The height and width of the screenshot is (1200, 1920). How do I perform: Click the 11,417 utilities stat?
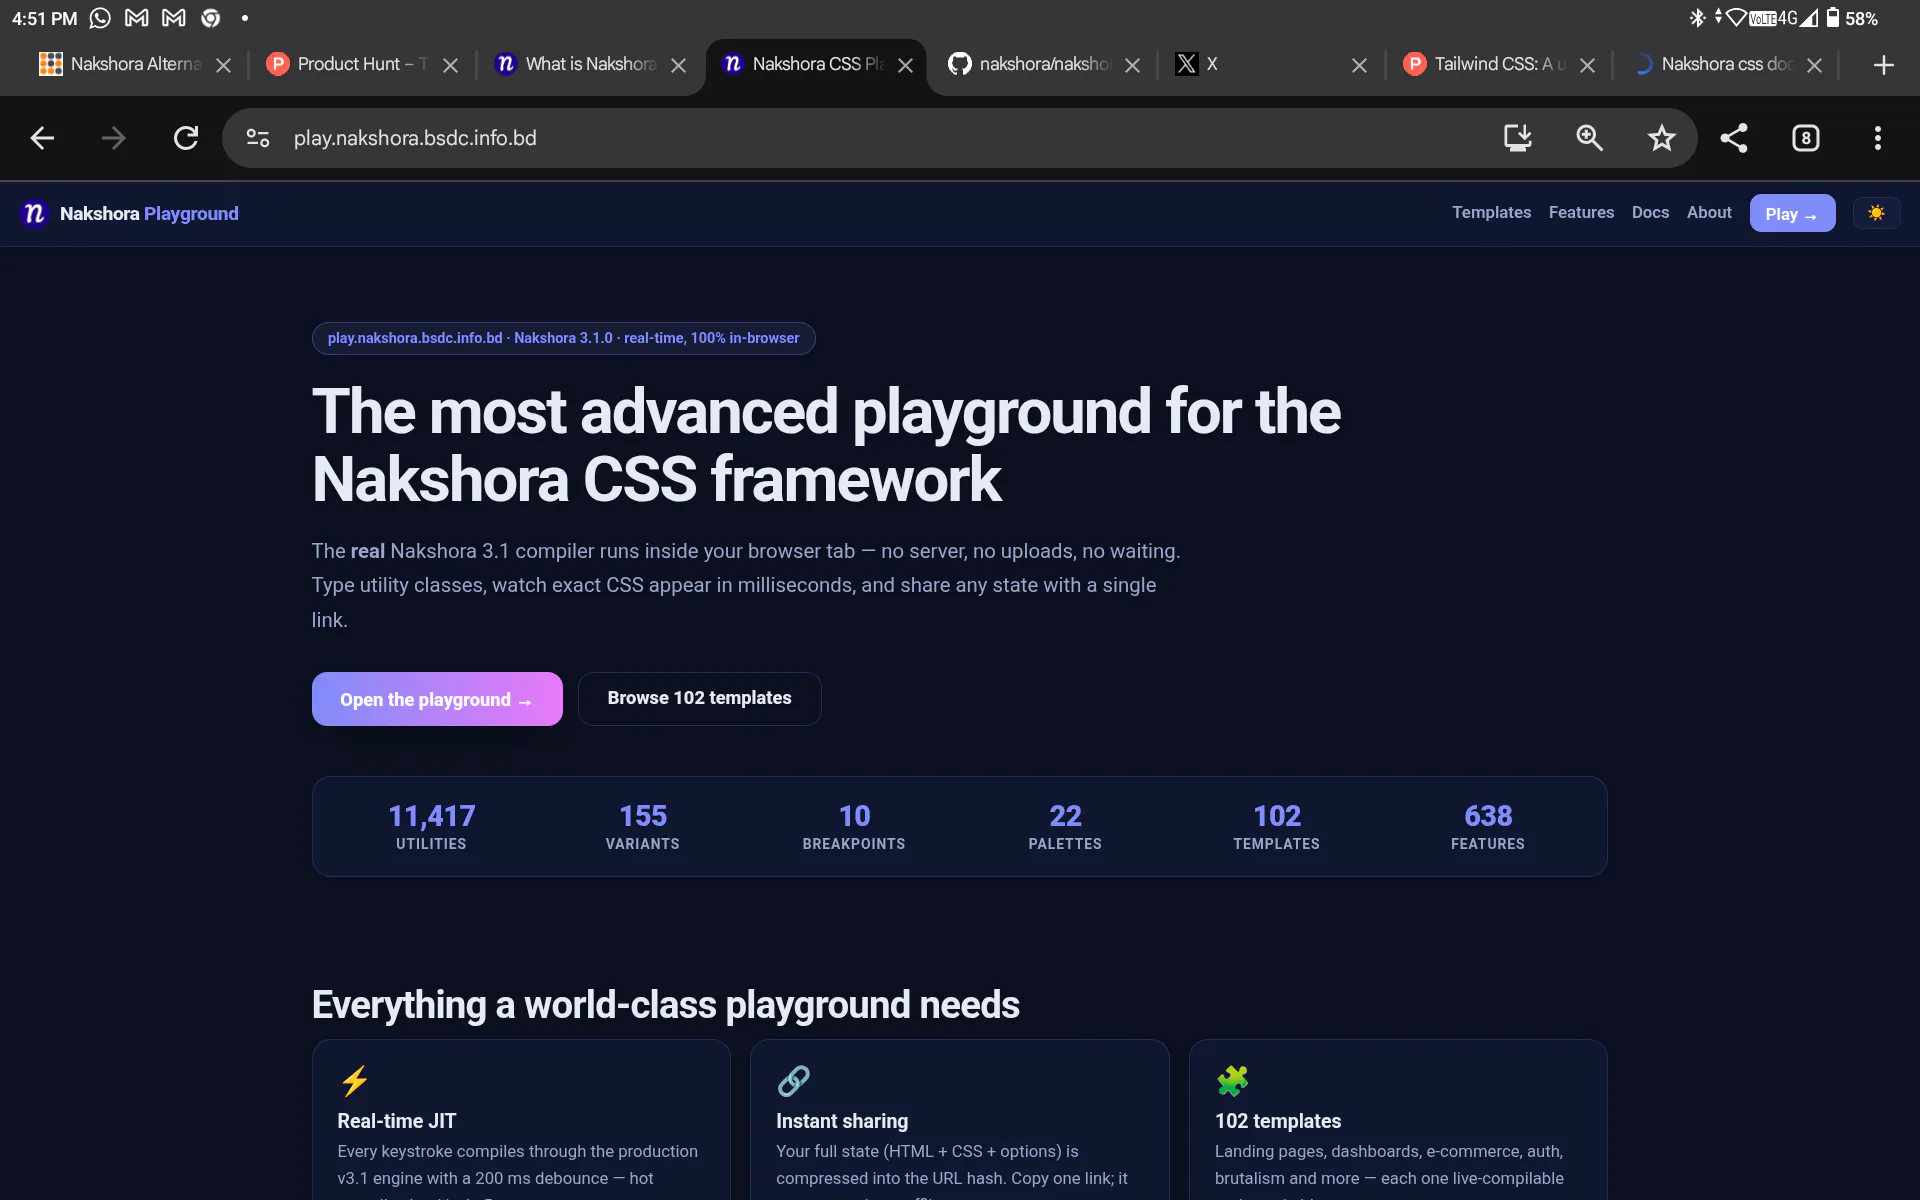pos(431,827)
